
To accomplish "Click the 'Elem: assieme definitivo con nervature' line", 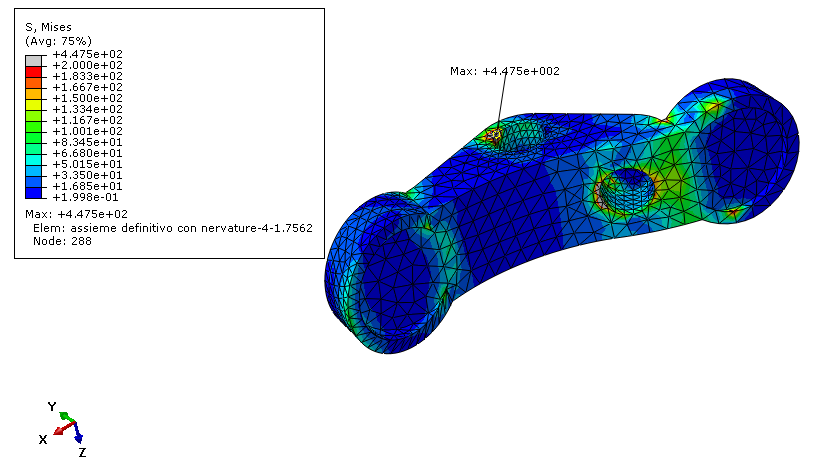I will click(173, 228).
